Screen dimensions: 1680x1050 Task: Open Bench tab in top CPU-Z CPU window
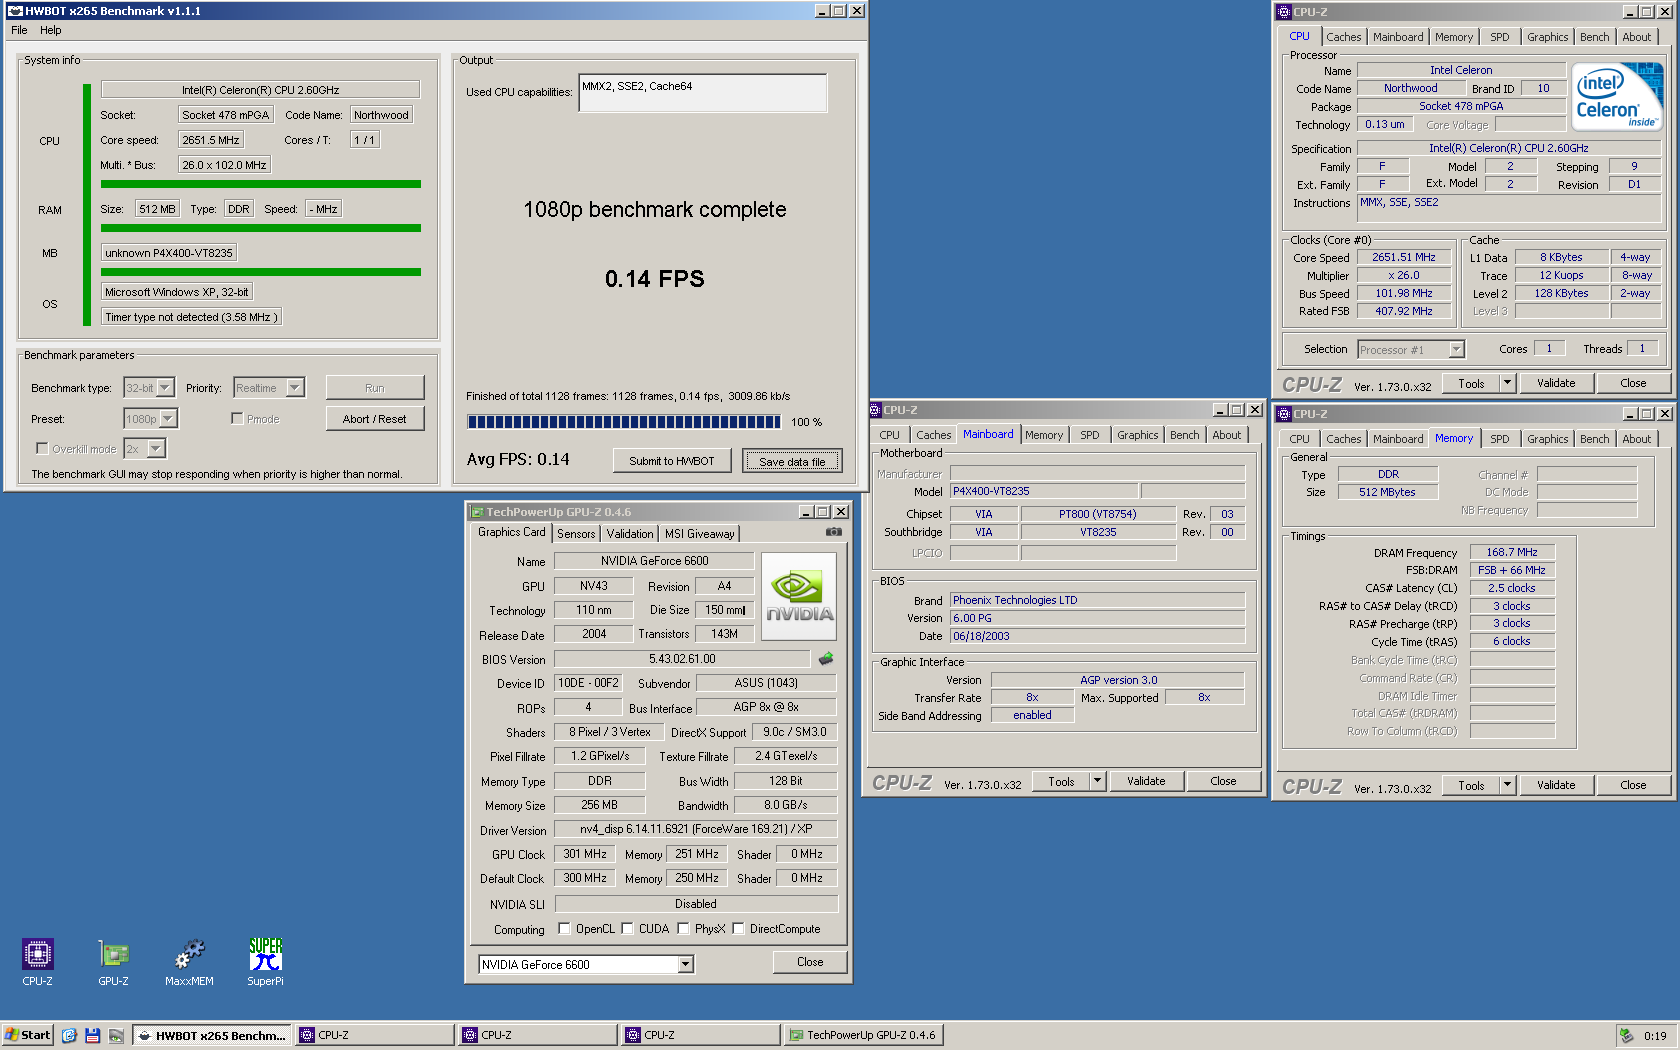coord(1595,37)
